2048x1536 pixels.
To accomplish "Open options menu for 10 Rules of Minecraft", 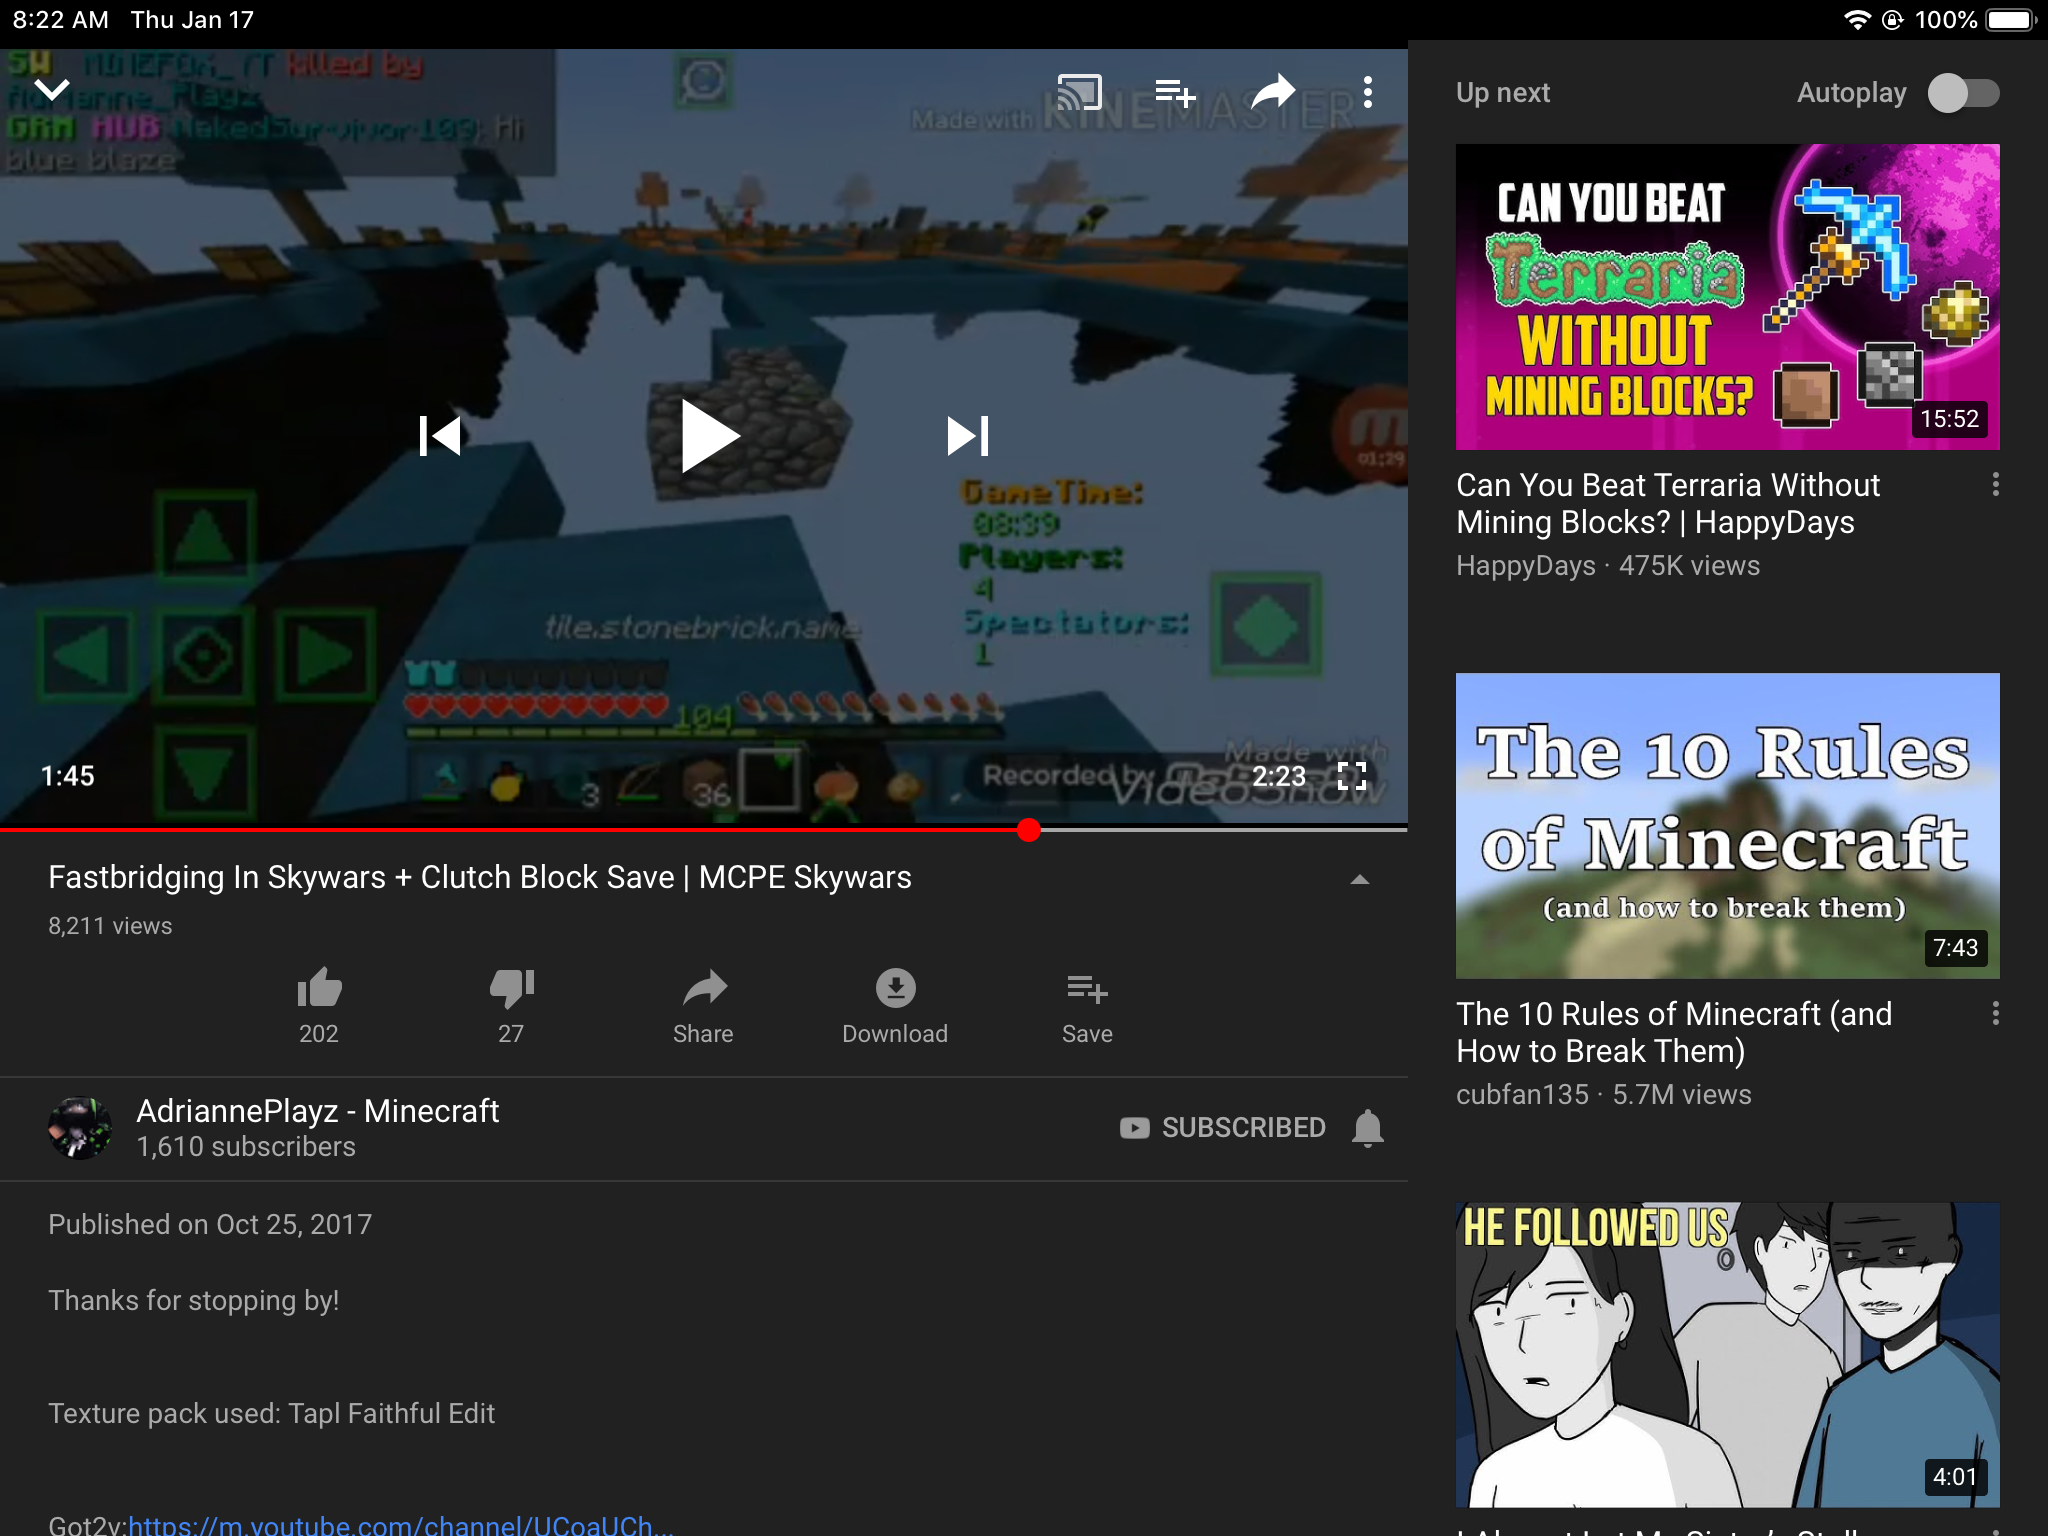I will [1995, 1014].
